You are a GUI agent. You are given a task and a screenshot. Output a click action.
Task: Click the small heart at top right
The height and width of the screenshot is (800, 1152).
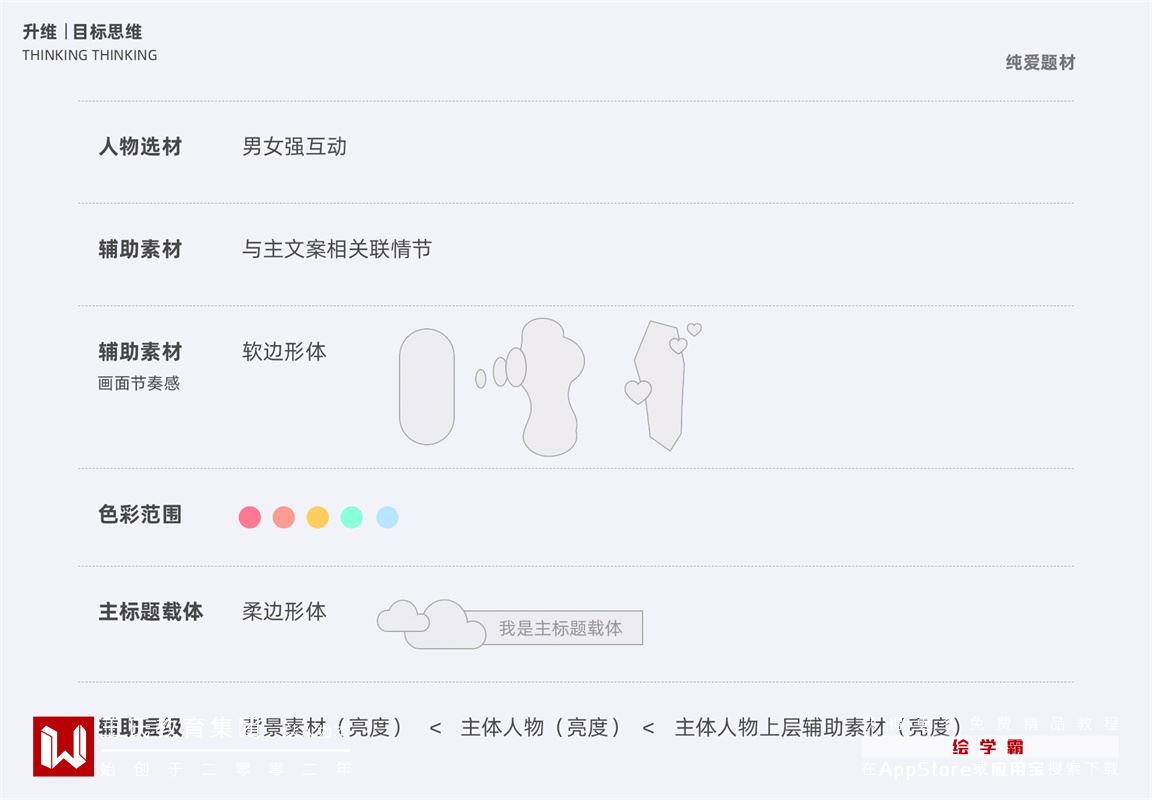(694, 329)
